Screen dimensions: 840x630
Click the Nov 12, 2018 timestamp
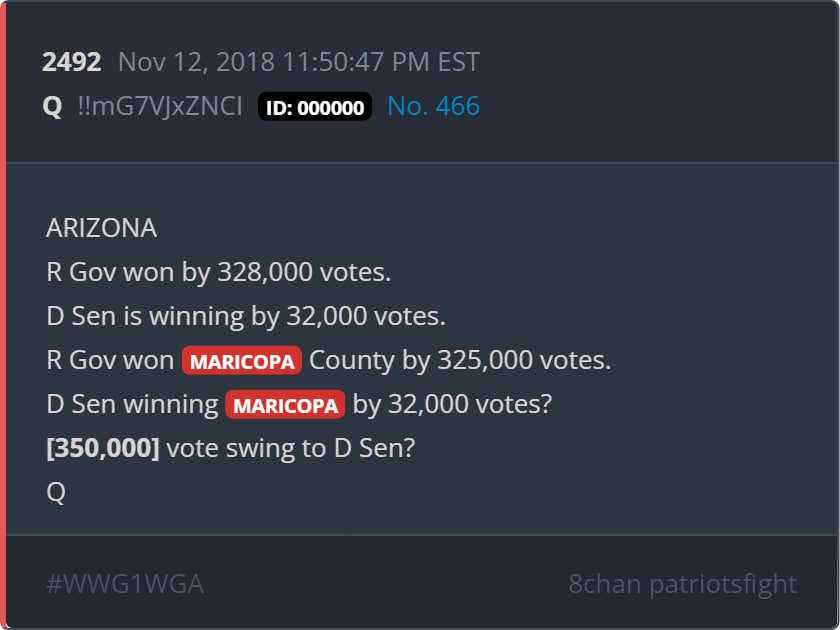299,62
